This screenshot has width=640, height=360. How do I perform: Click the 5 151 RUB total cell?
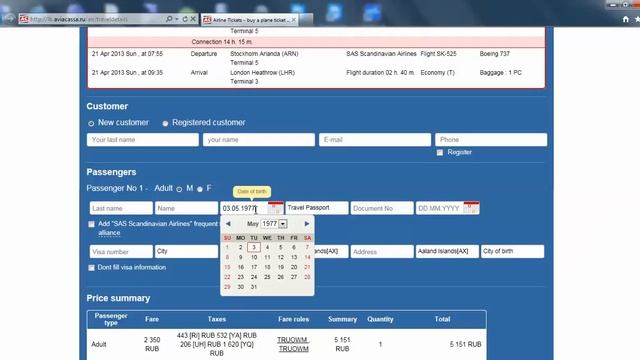465,344
